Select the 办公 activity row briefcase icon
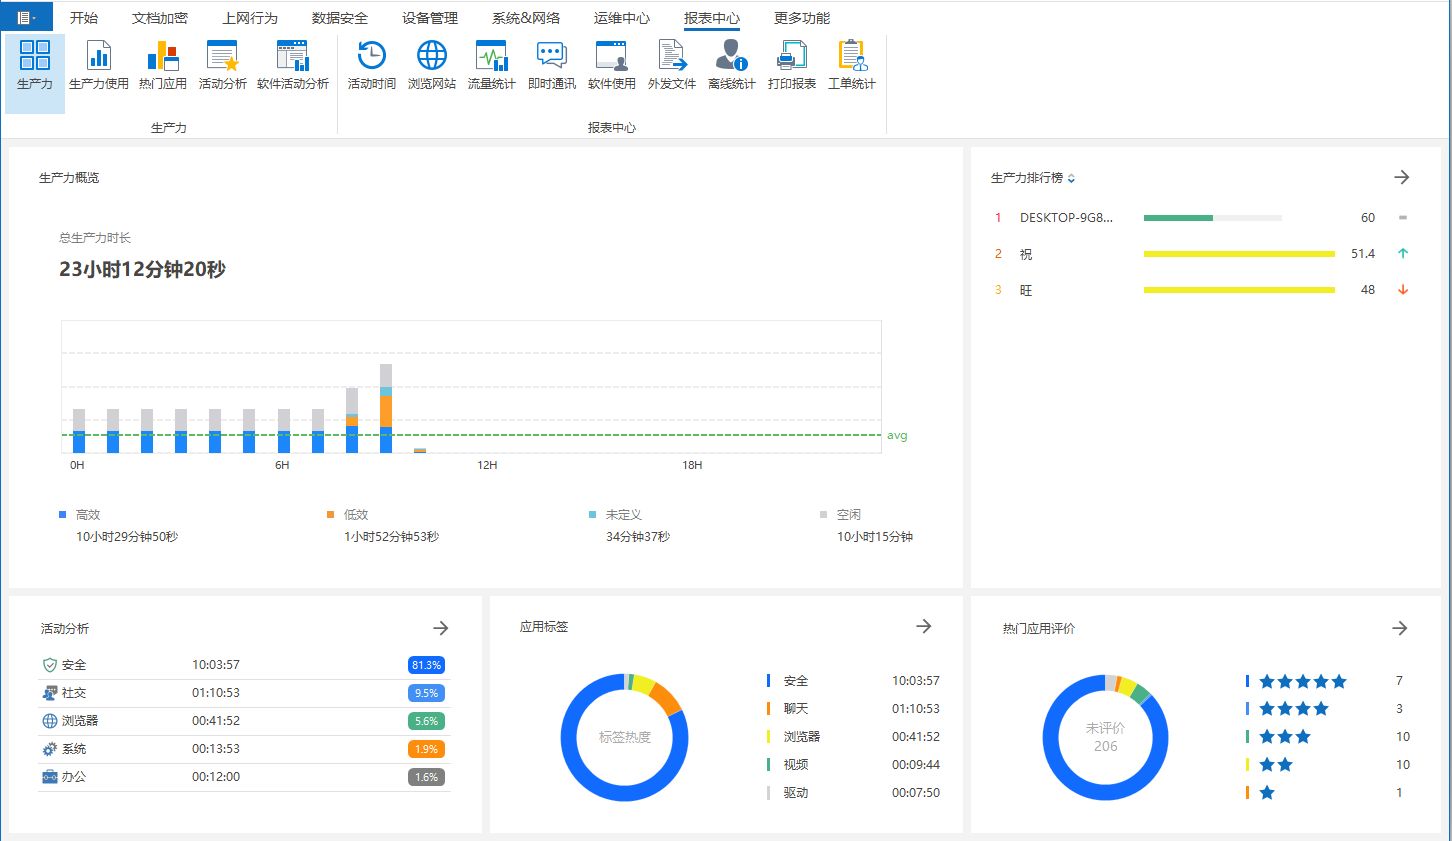The height and width of the screenshot is (841, 1452). click(50, 777)
